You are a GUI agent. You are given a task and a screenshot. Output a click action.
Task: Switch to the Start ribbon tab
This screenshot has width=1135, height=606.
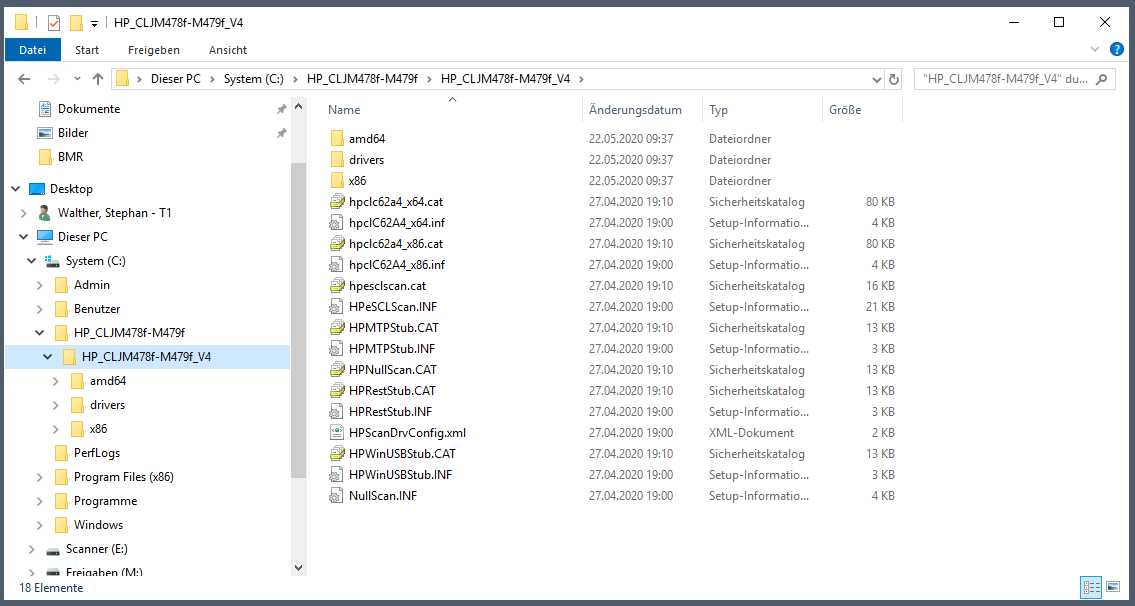pyautogui.click(x=87, y=50)
